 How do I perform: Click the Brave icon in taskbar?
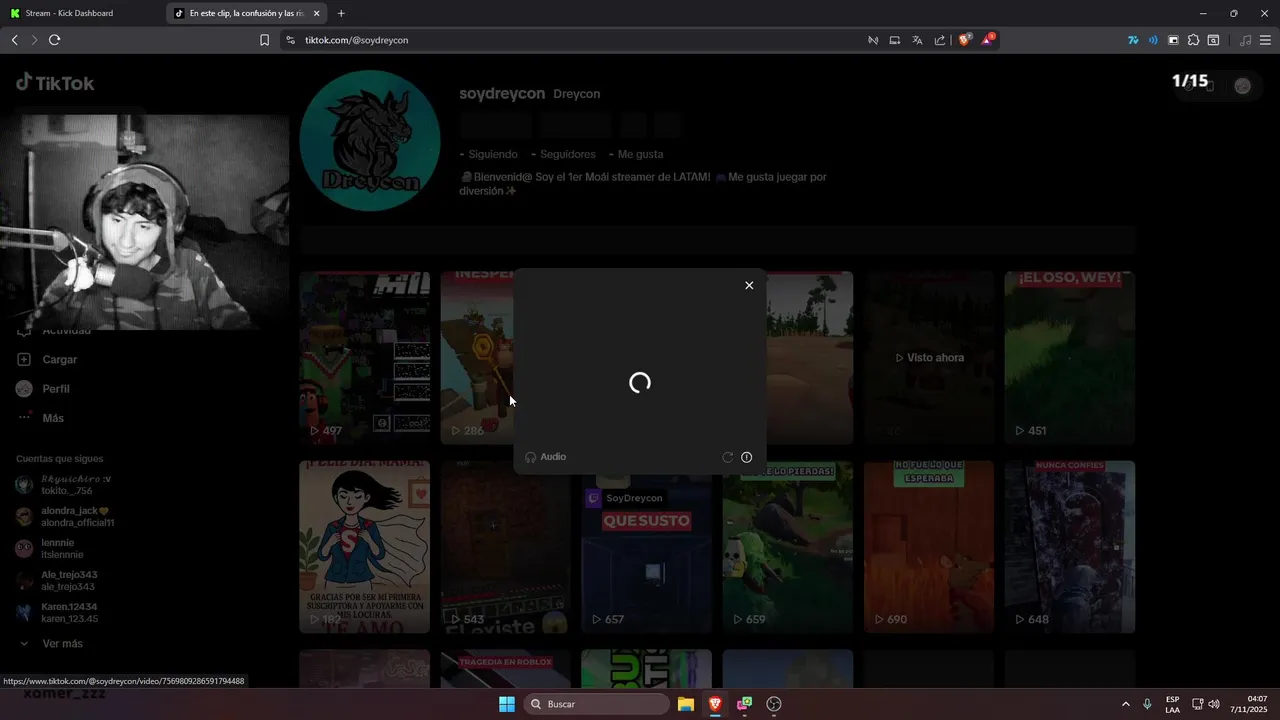[x=715, y=704]
